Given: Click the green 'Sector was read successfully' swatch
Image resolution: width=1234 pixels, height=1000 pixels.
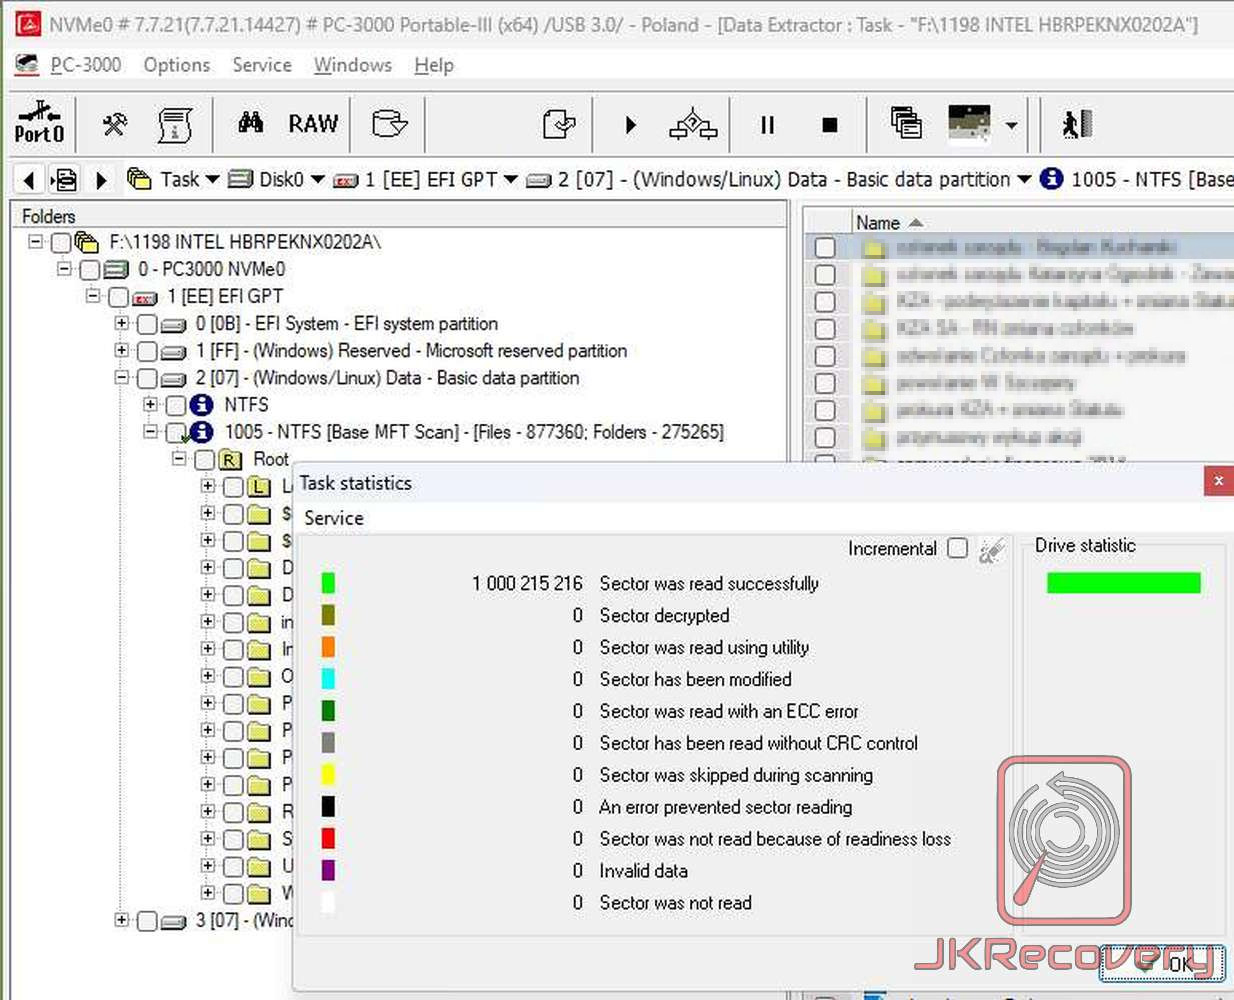Looking at the screenshot, I should pos(328,583).
